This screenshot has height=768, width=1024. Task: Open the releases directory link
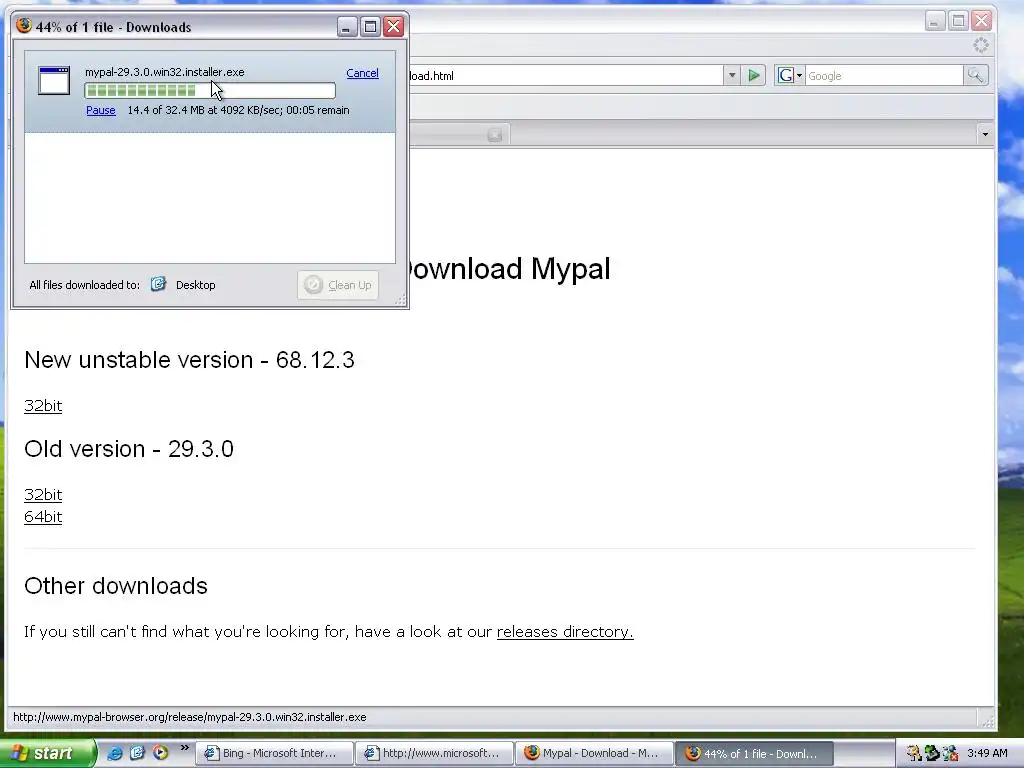pos(565,632)
